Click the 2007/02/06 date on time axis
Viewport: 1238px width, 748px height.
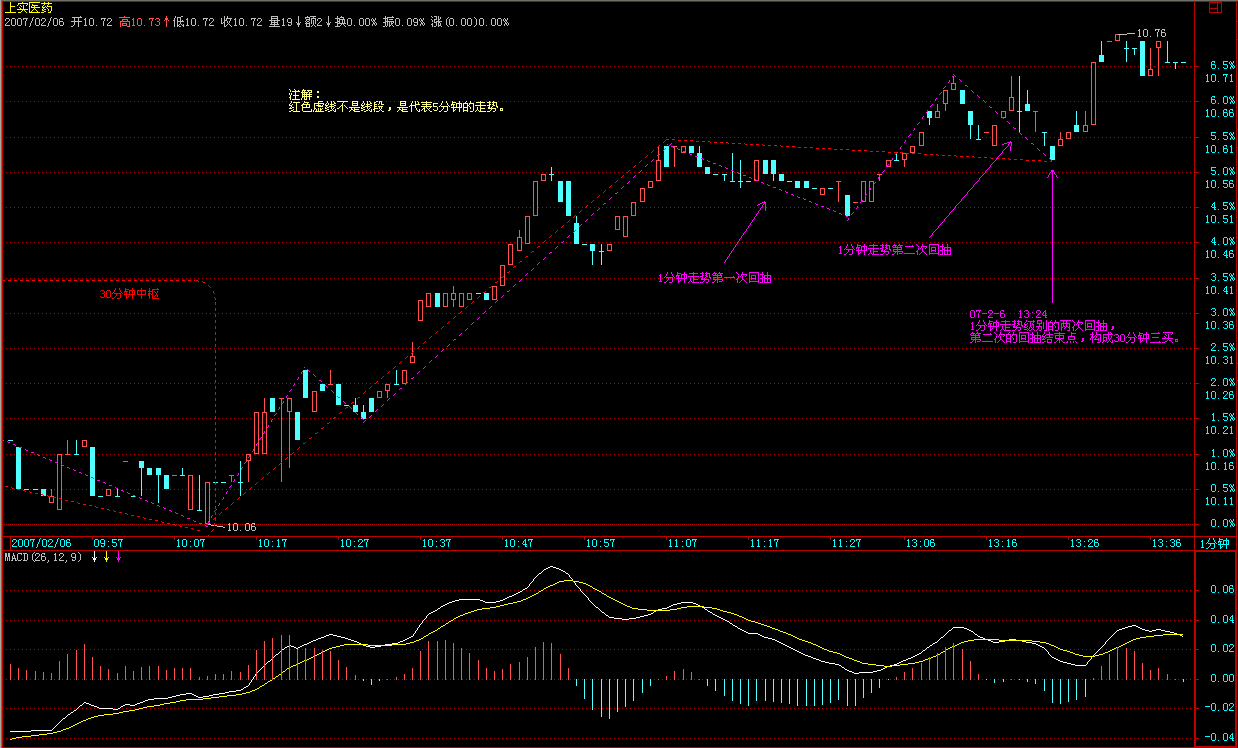pyautogui.click(x=41, y=543)
